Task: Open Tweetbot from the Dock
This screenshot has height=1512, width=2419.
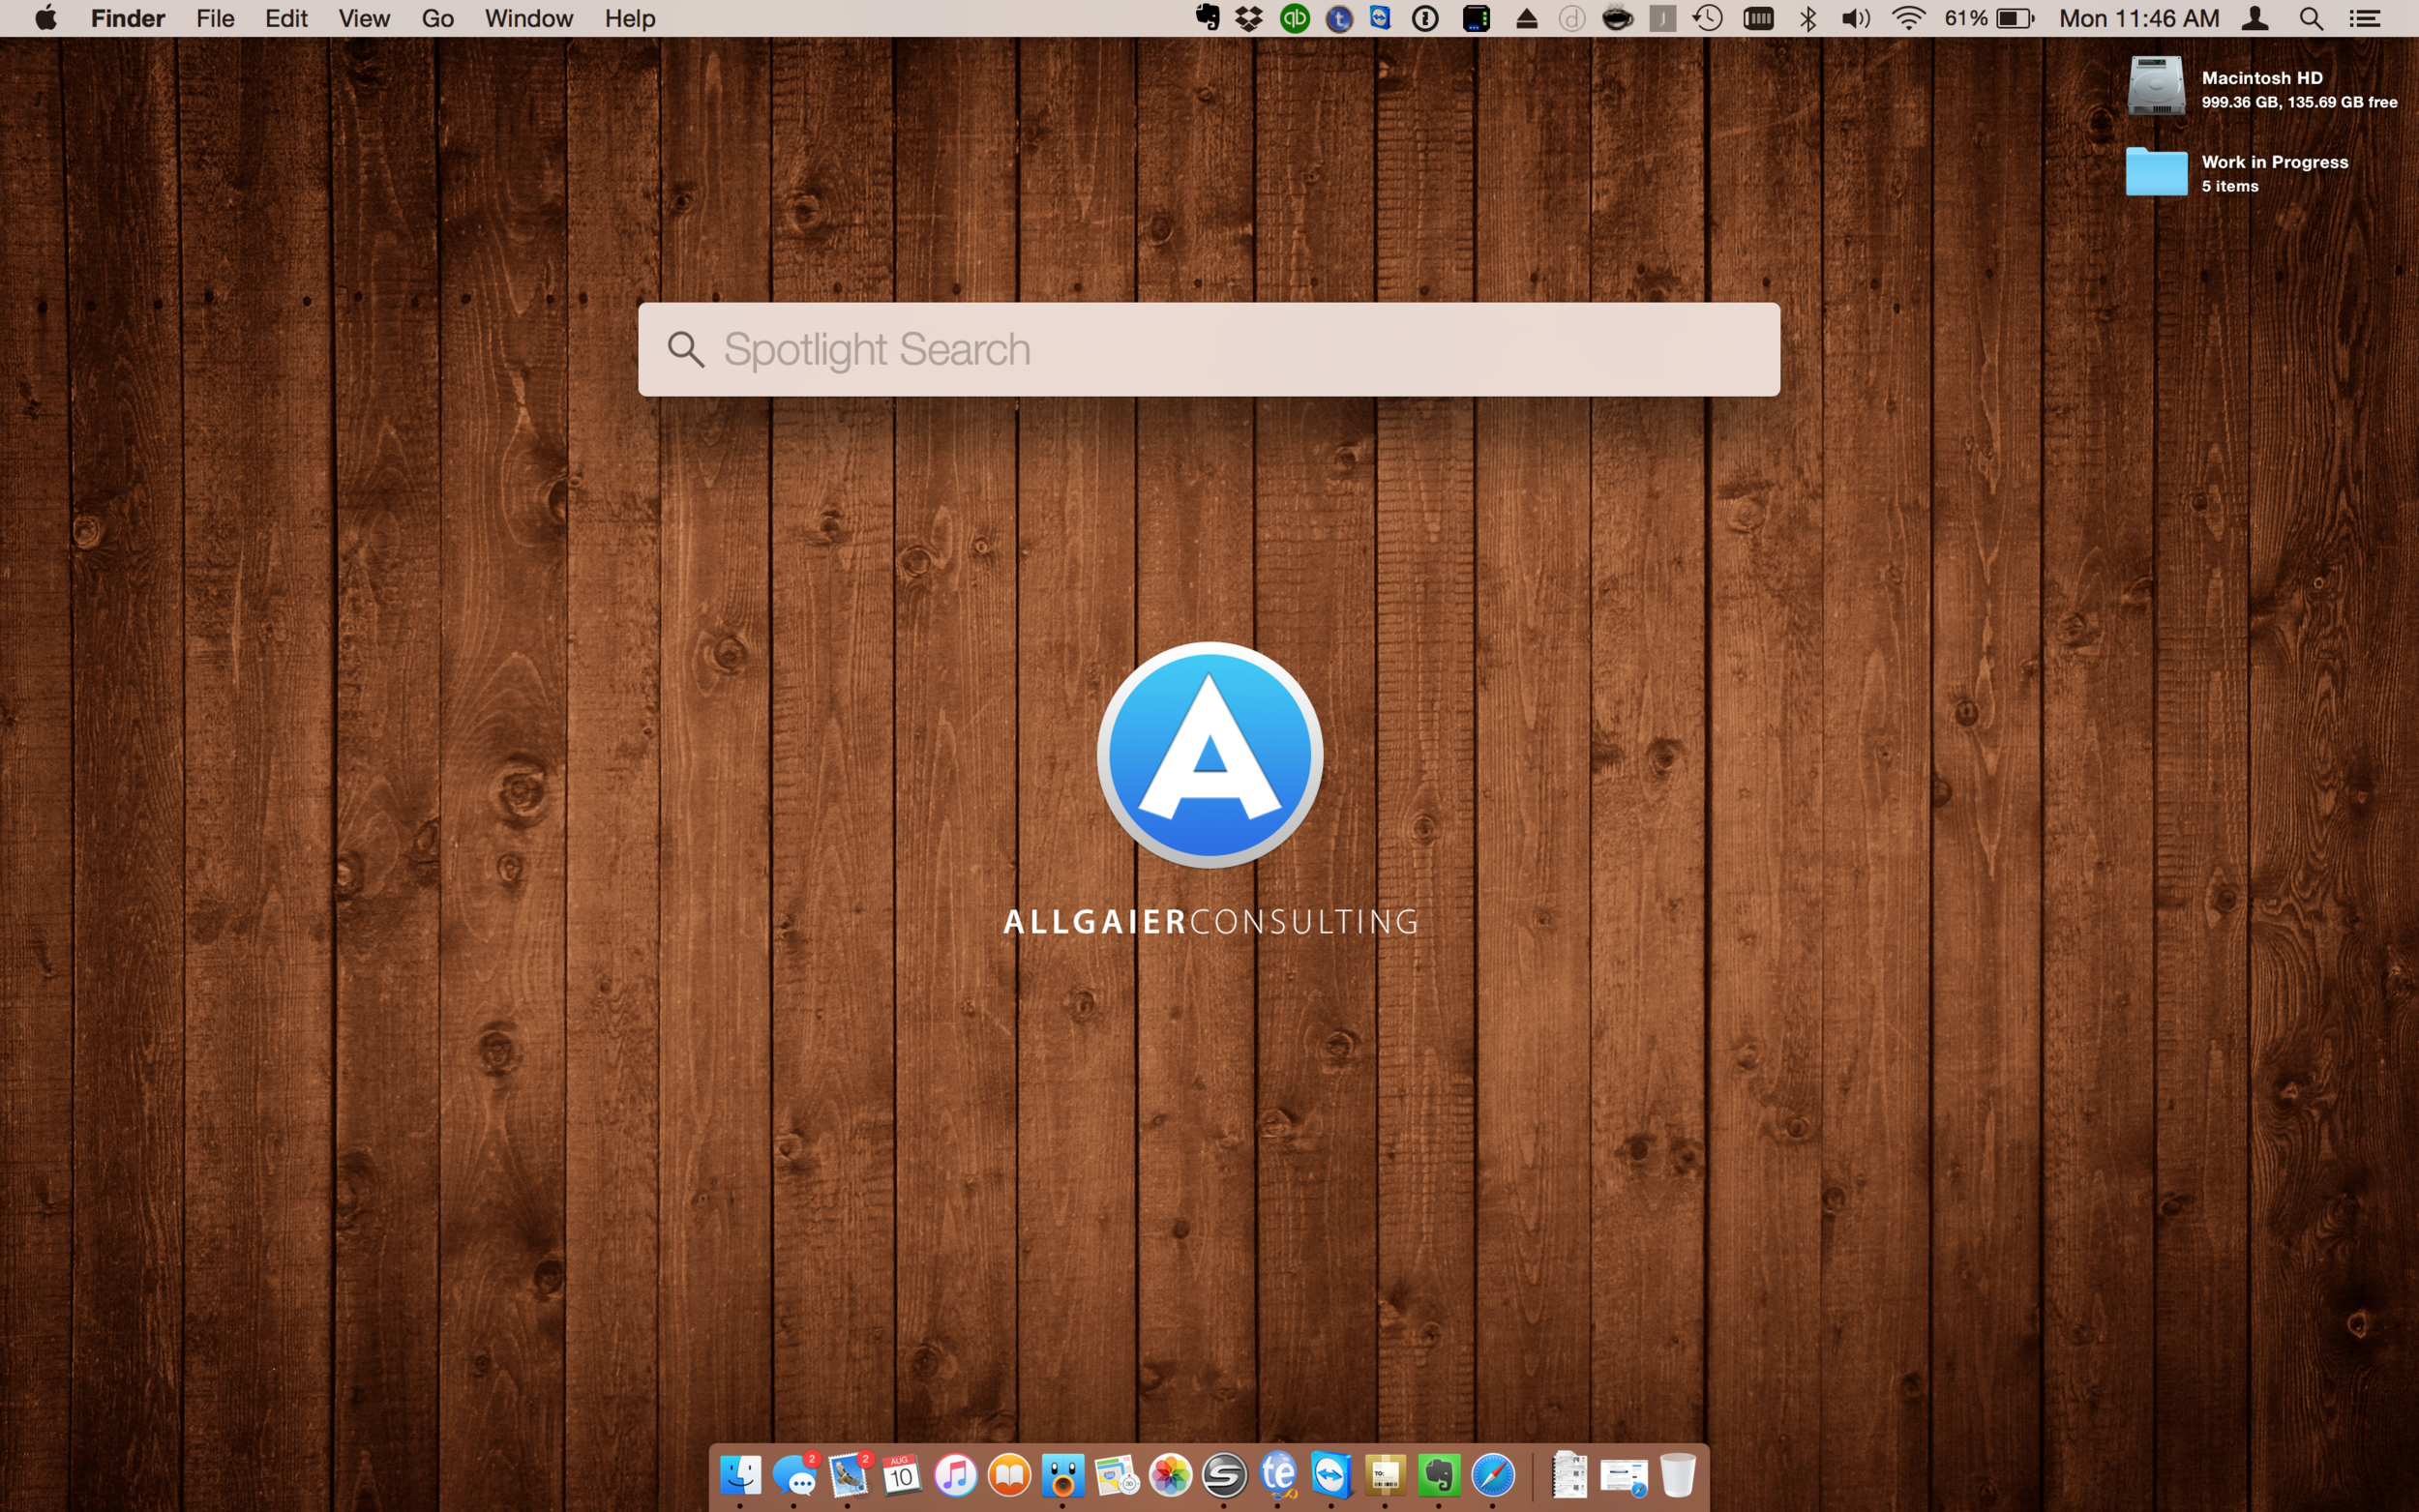Action: coord(1063,1474)
